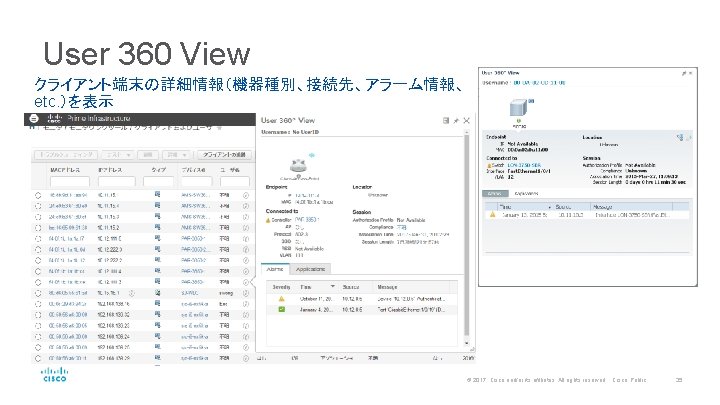Click the warning icon in right popup January 13 alarm
This screenshot has width=720, height=405.
[493, 214]
